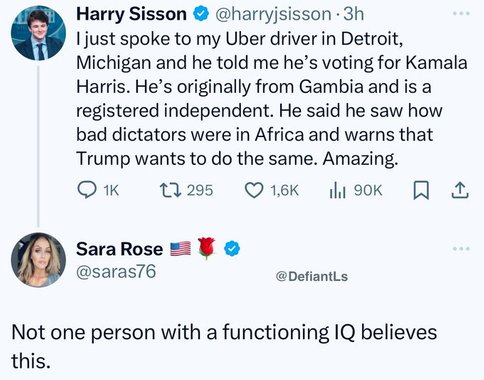
Task: Click the Sara Rose display name
Action: pos(120,249)
